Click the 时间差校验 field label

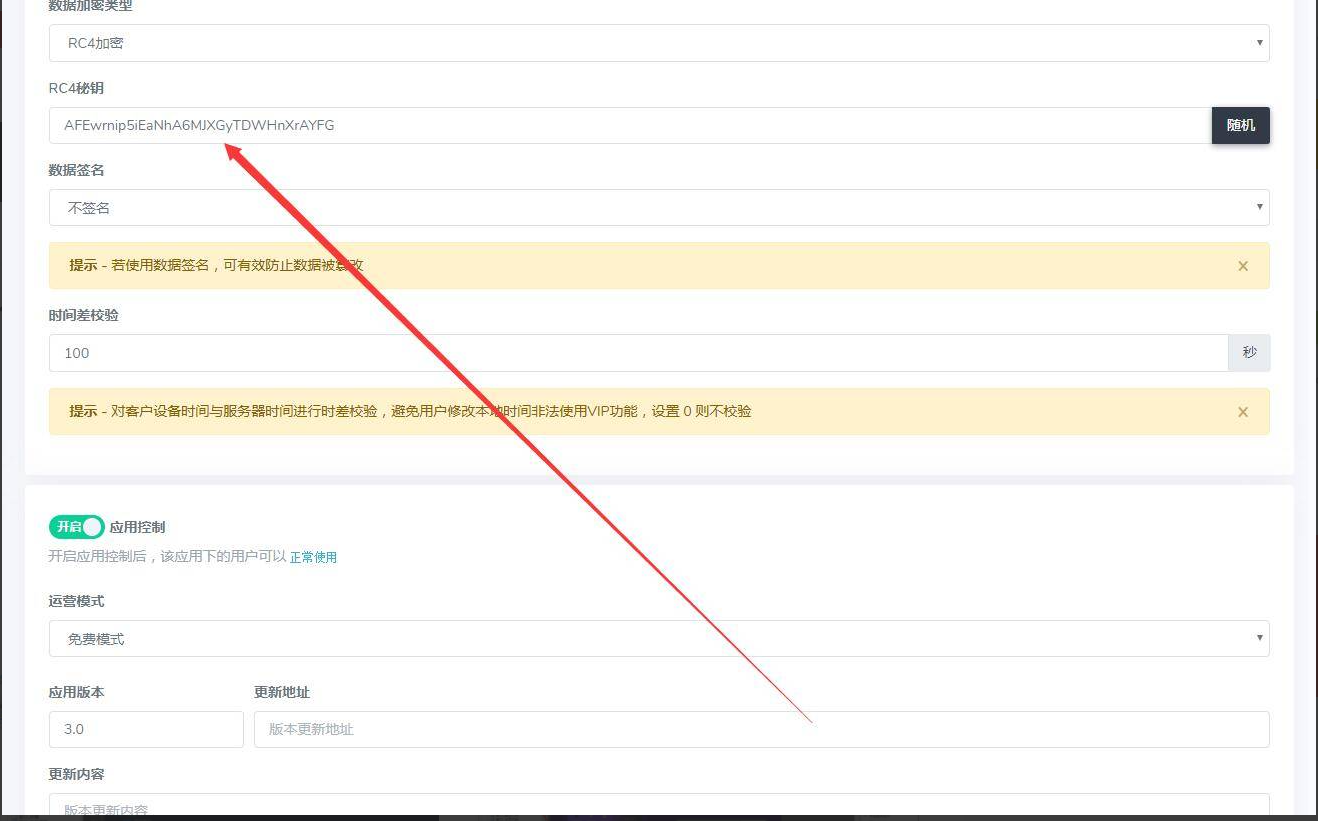[x=83, y=315]
